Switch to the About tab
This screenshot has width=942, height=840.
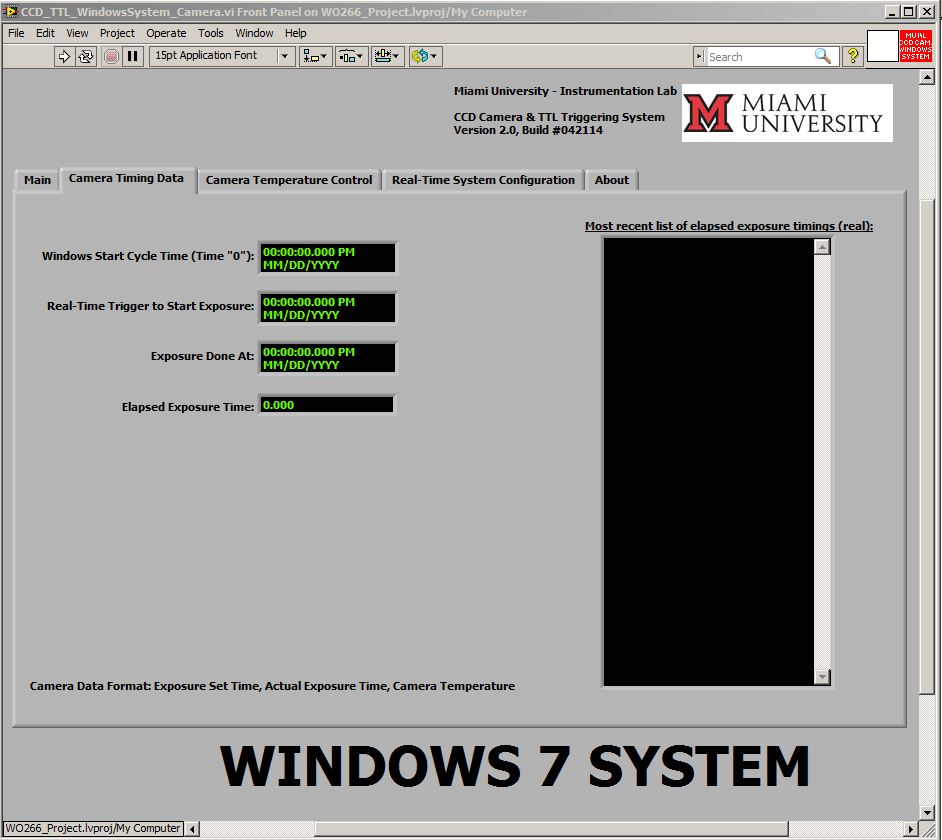[x=612, y=180]
